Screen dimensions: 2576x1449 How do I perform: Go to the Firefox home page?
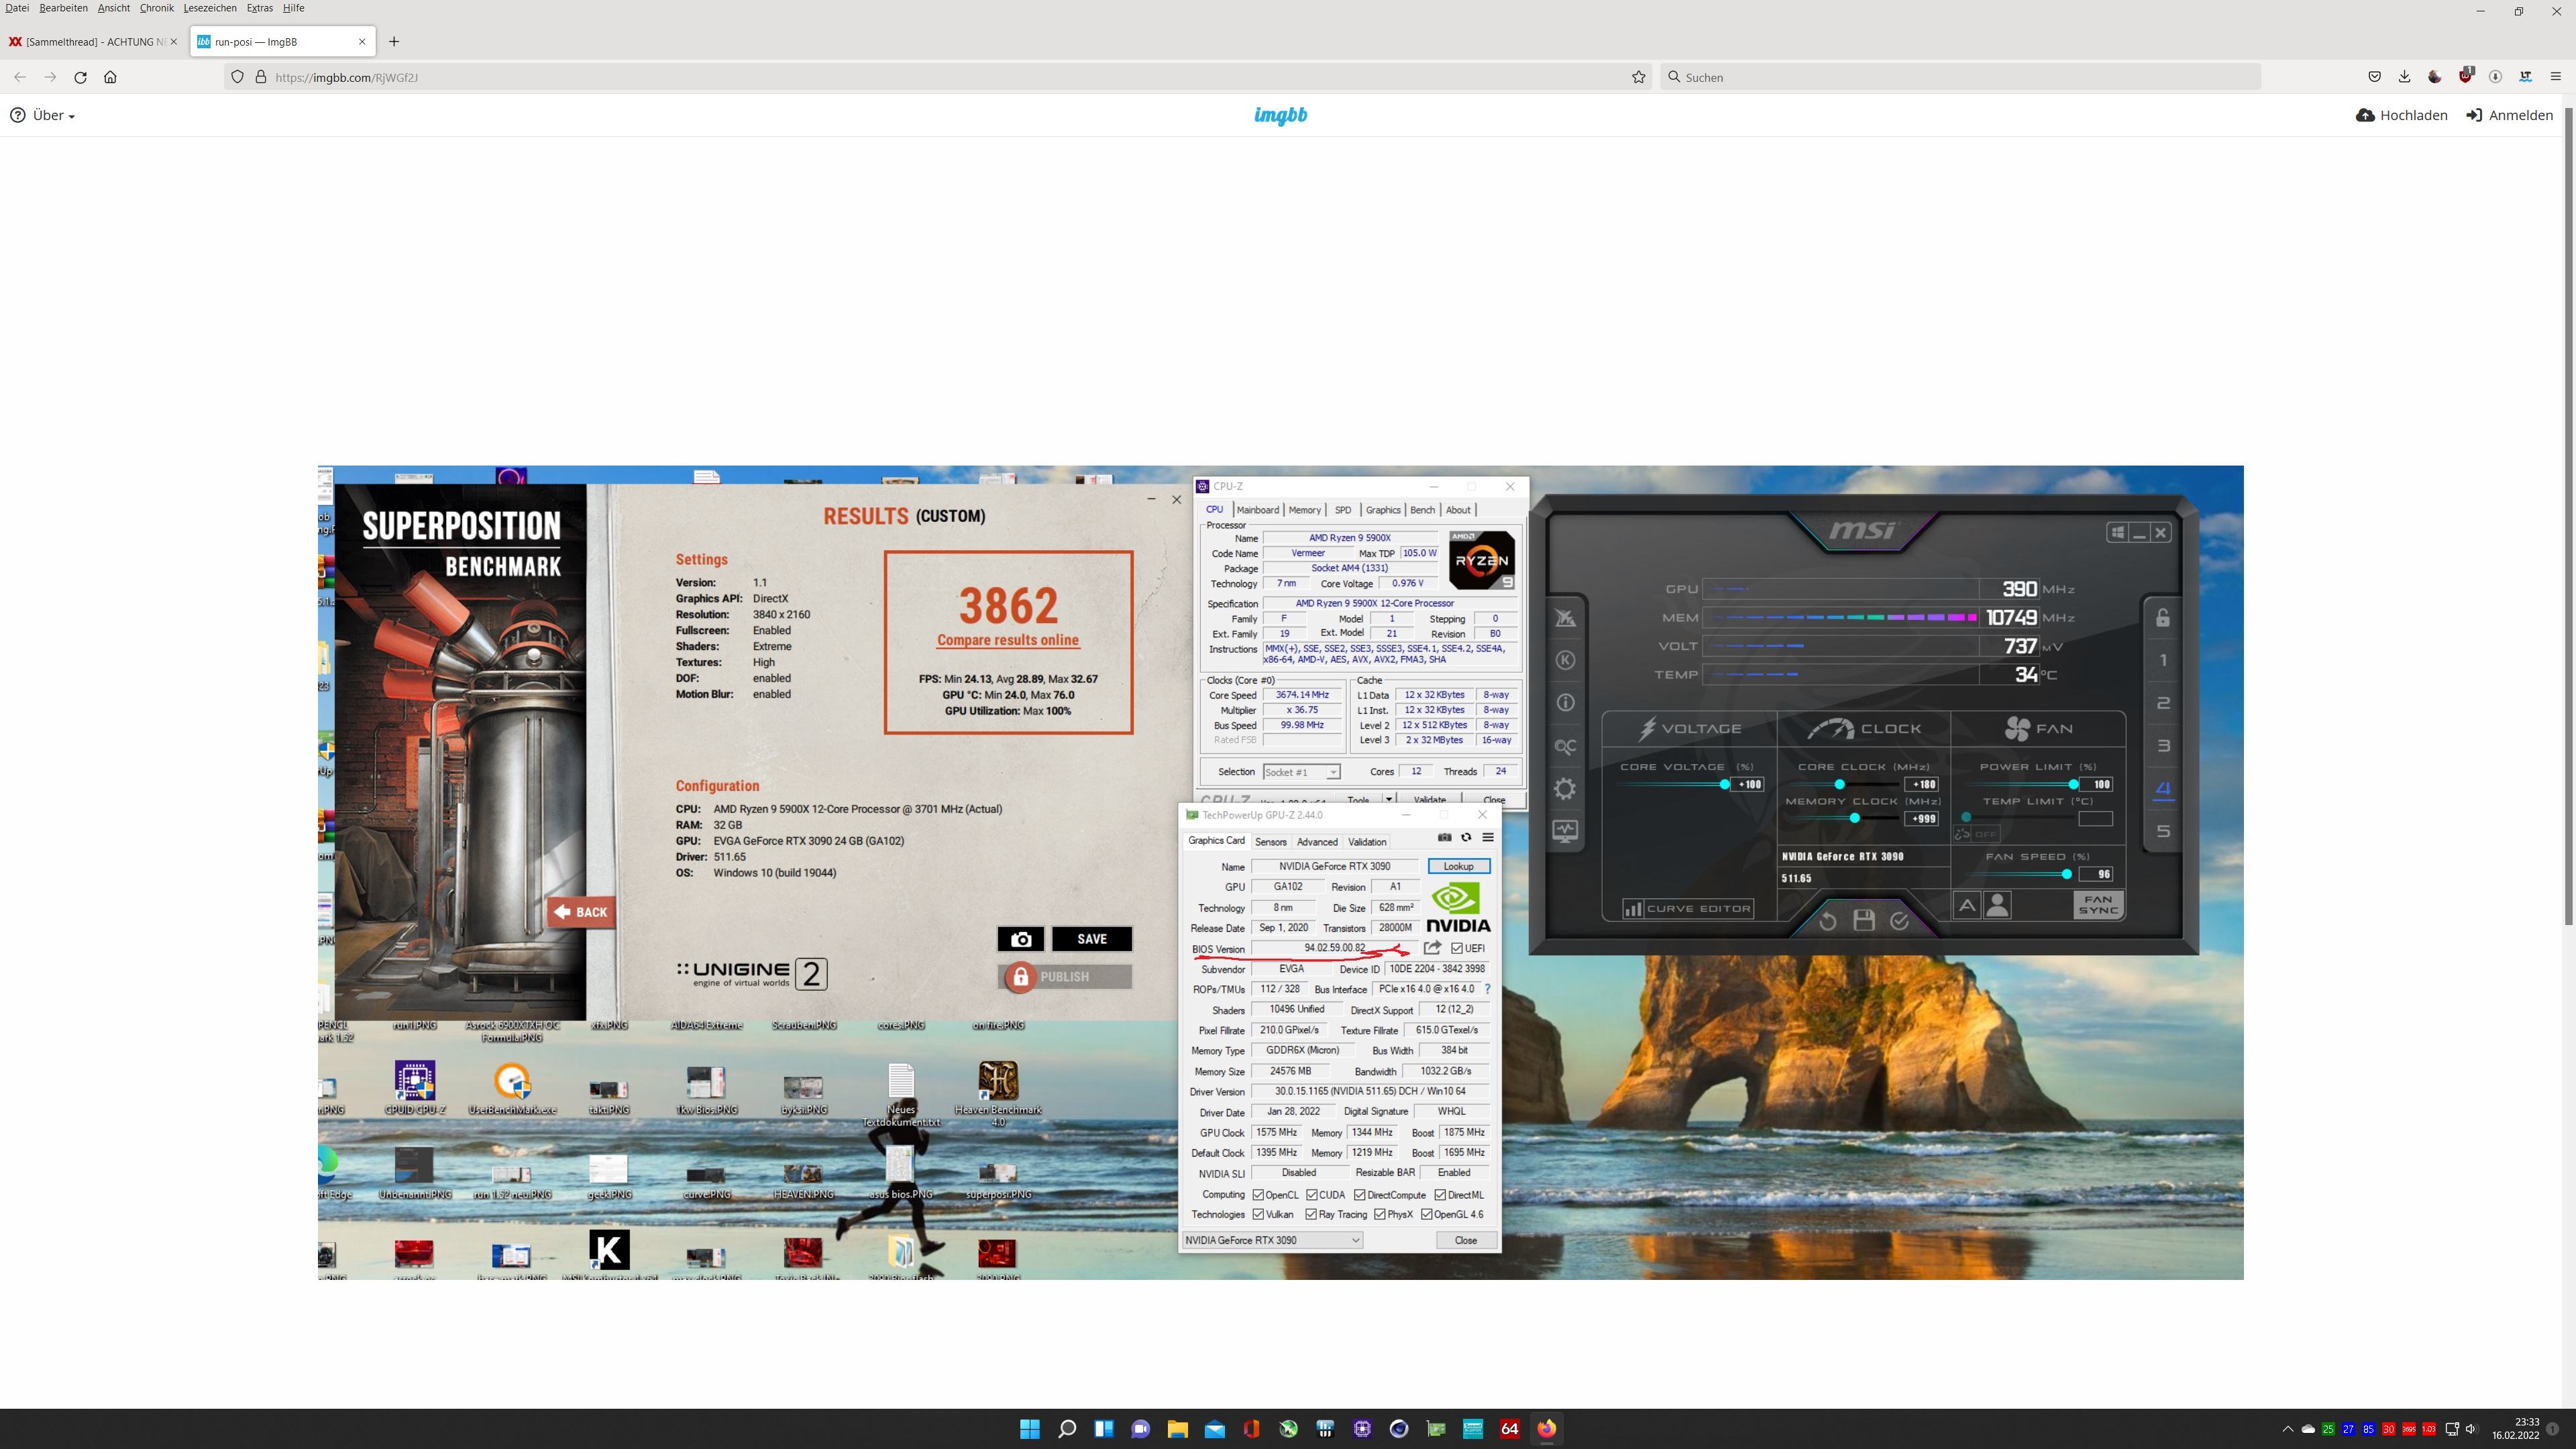tap(110, 77)
